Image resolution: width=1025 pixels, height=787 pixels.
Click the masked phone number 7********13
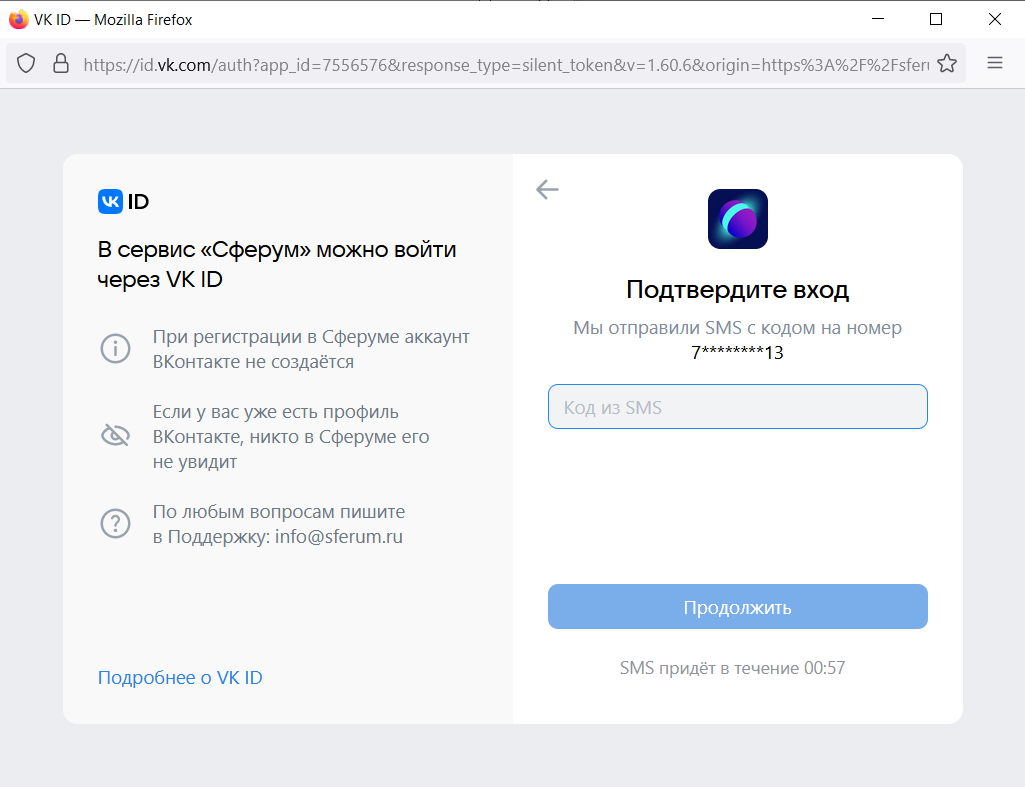coord(737,352)
